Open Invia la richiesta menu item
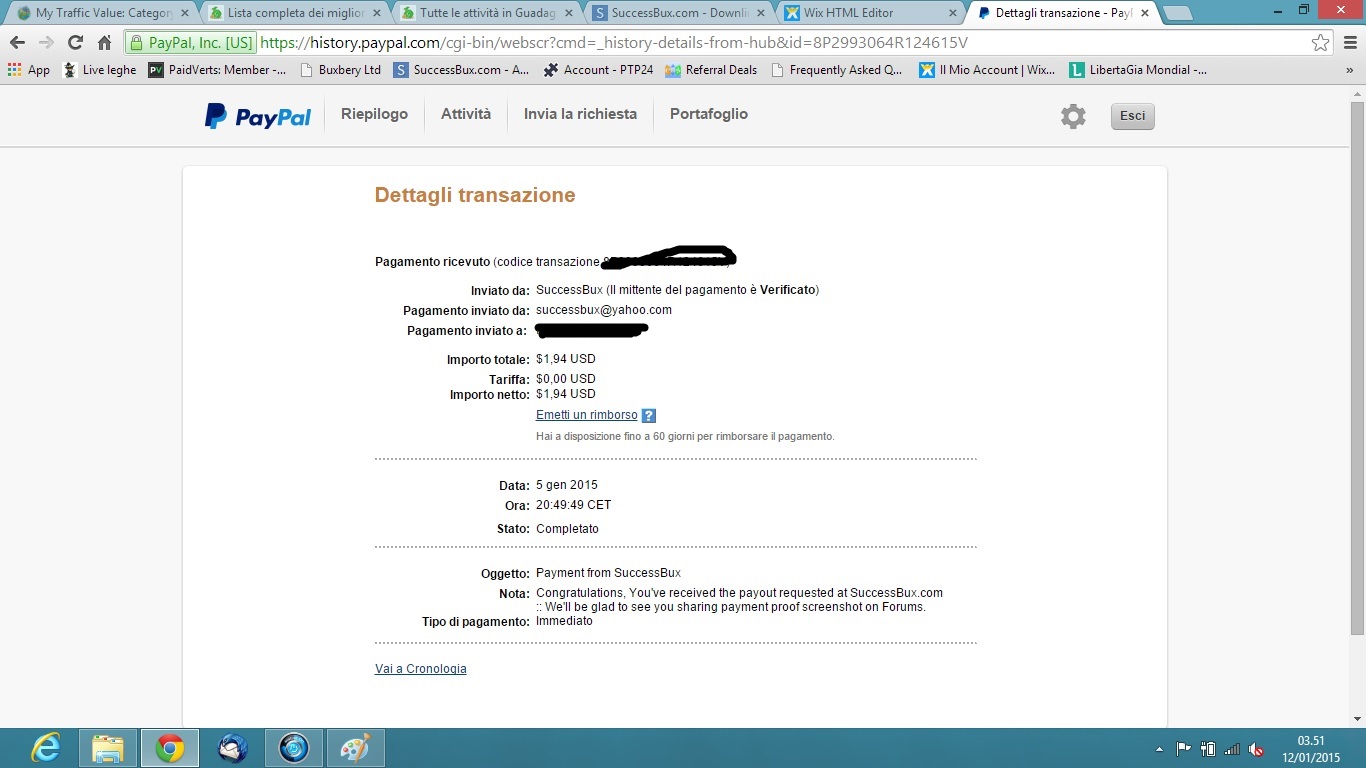Image resolution: width=1366 pixels, height=768 pixels. (x=580, y=114)
